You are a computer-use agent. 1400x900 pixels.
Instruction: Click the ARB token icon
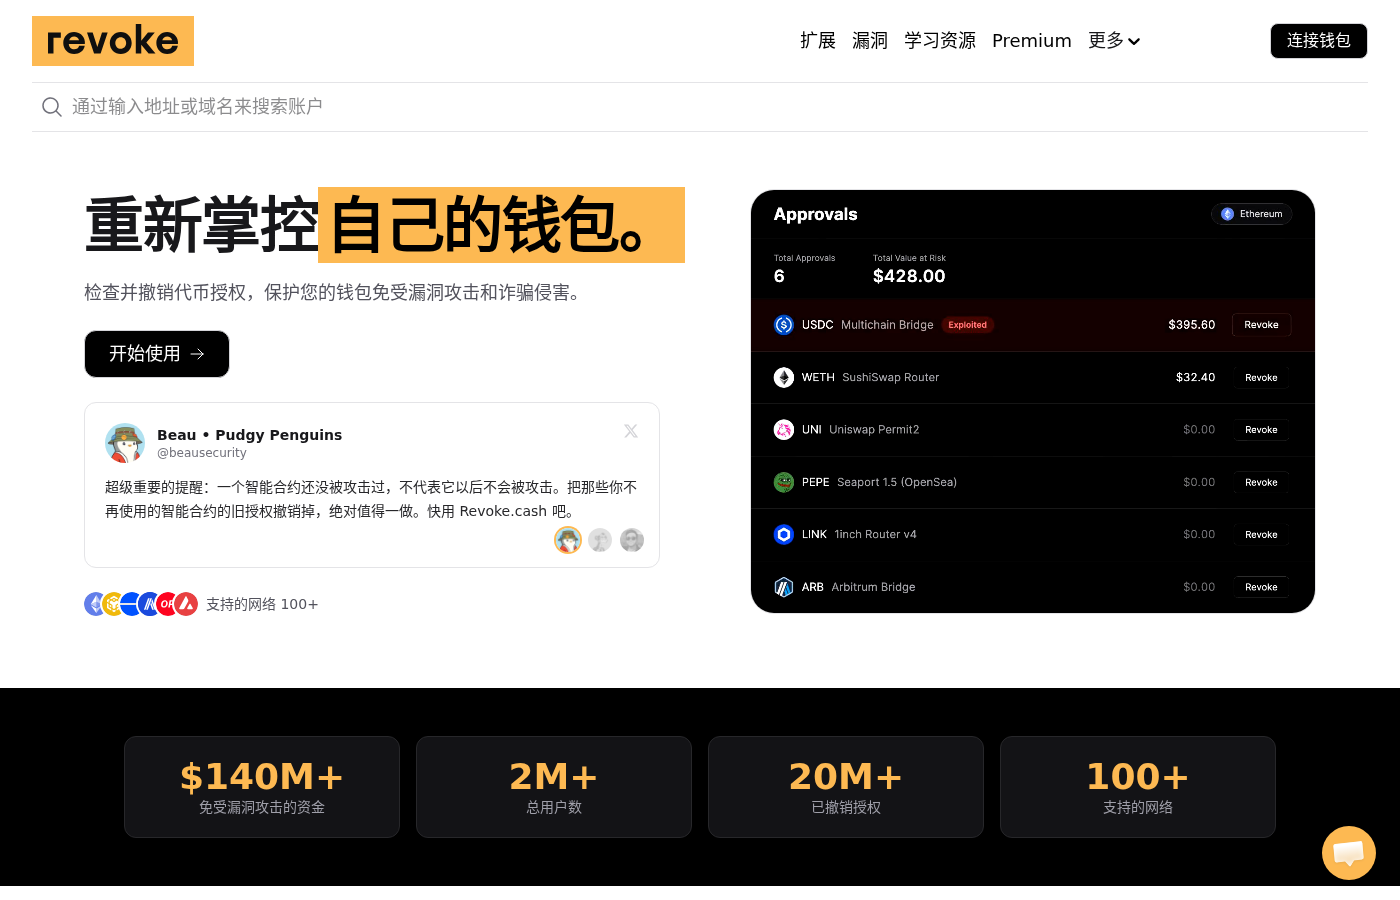[x=784, y=587]
